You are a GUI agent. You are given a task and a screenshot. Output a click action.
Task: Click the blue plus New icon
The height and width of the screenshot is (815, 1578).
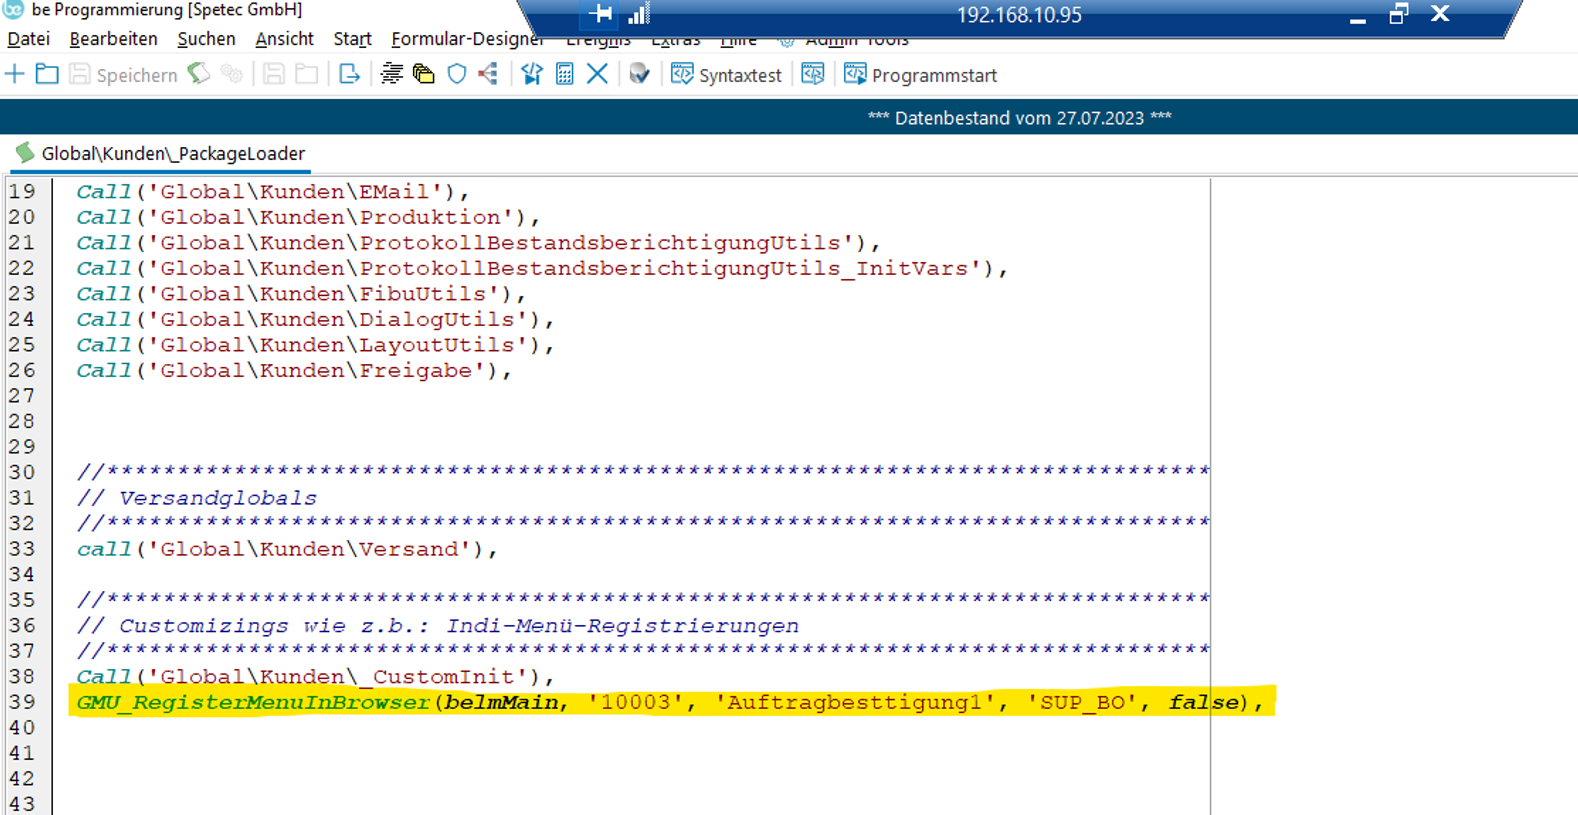[15, 74]
